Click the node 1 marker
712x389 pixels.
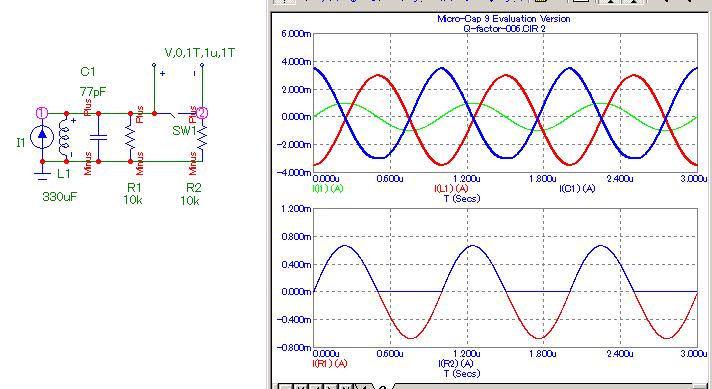(x=42, y=113)
